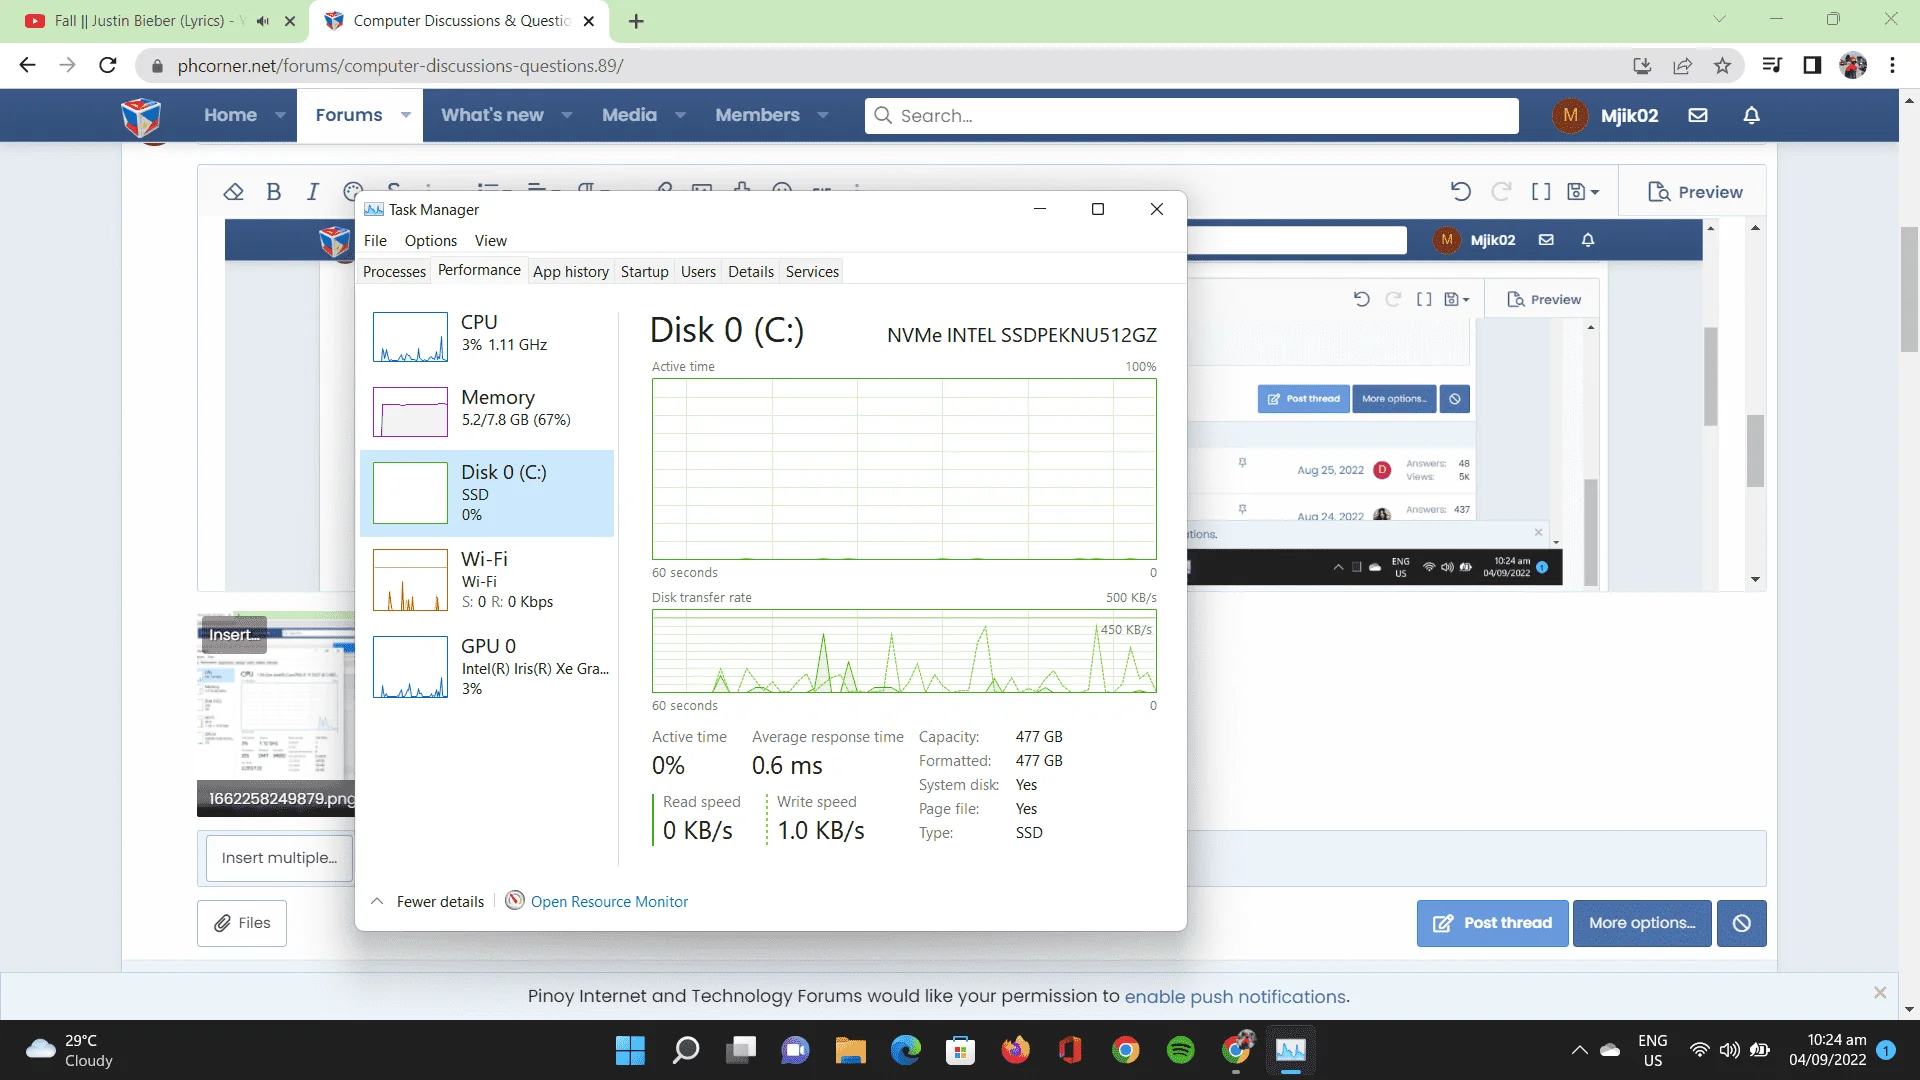1920x1080 pixels.
Task: Open Spotify from the taskbar
Action: (1181, 1050)
